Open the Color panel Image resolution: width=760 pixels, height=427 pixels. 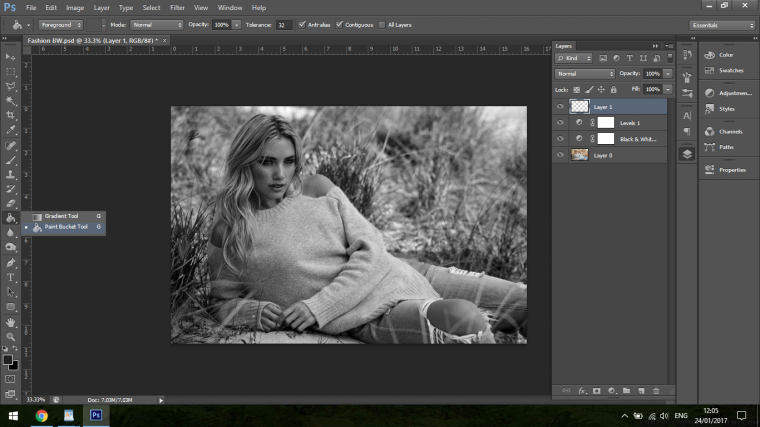point(726,55)
